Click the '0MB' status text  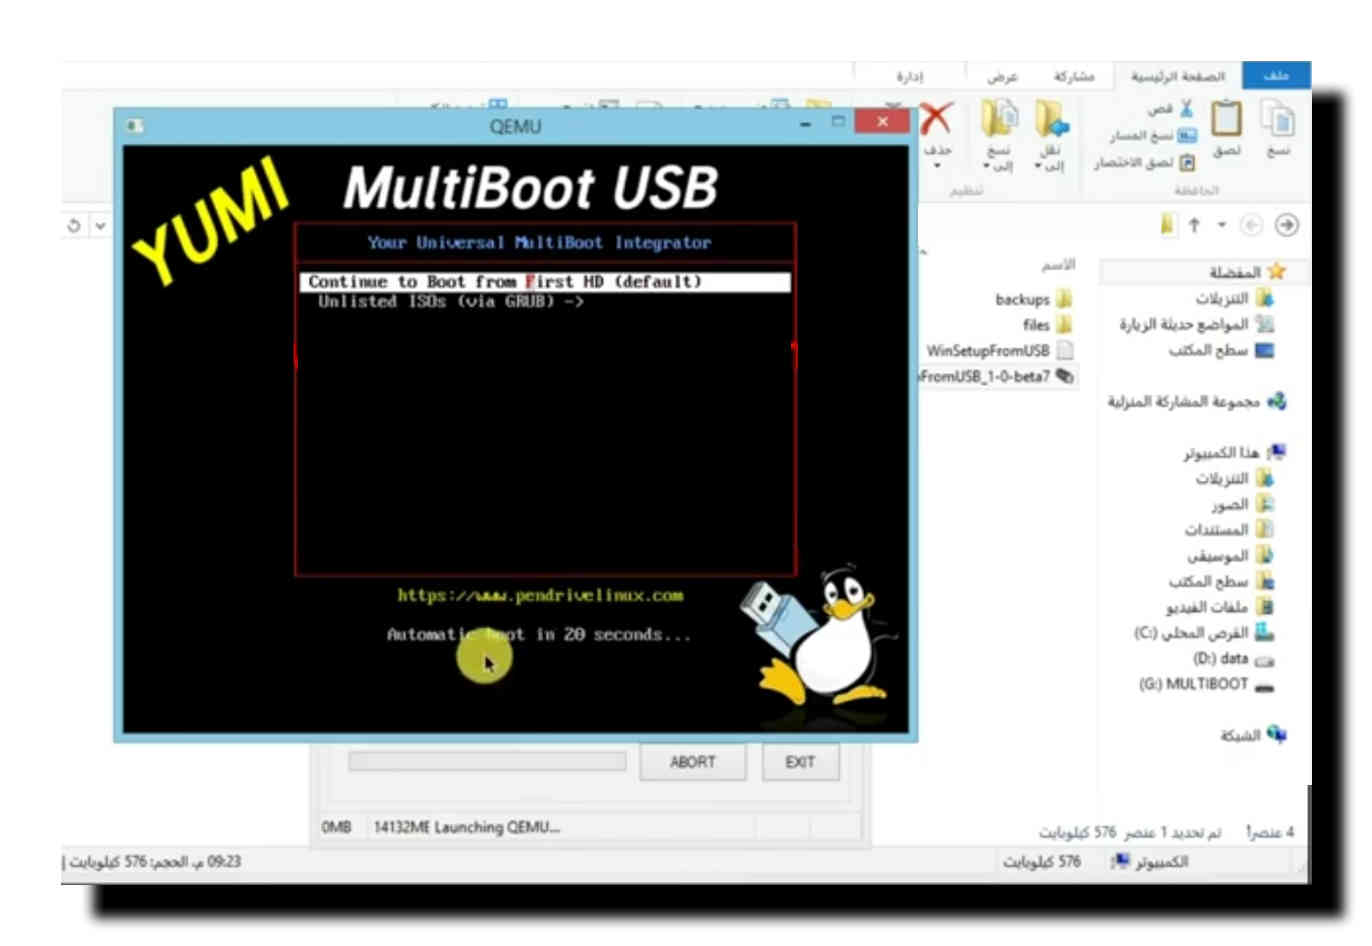click(x=337, y=827)
